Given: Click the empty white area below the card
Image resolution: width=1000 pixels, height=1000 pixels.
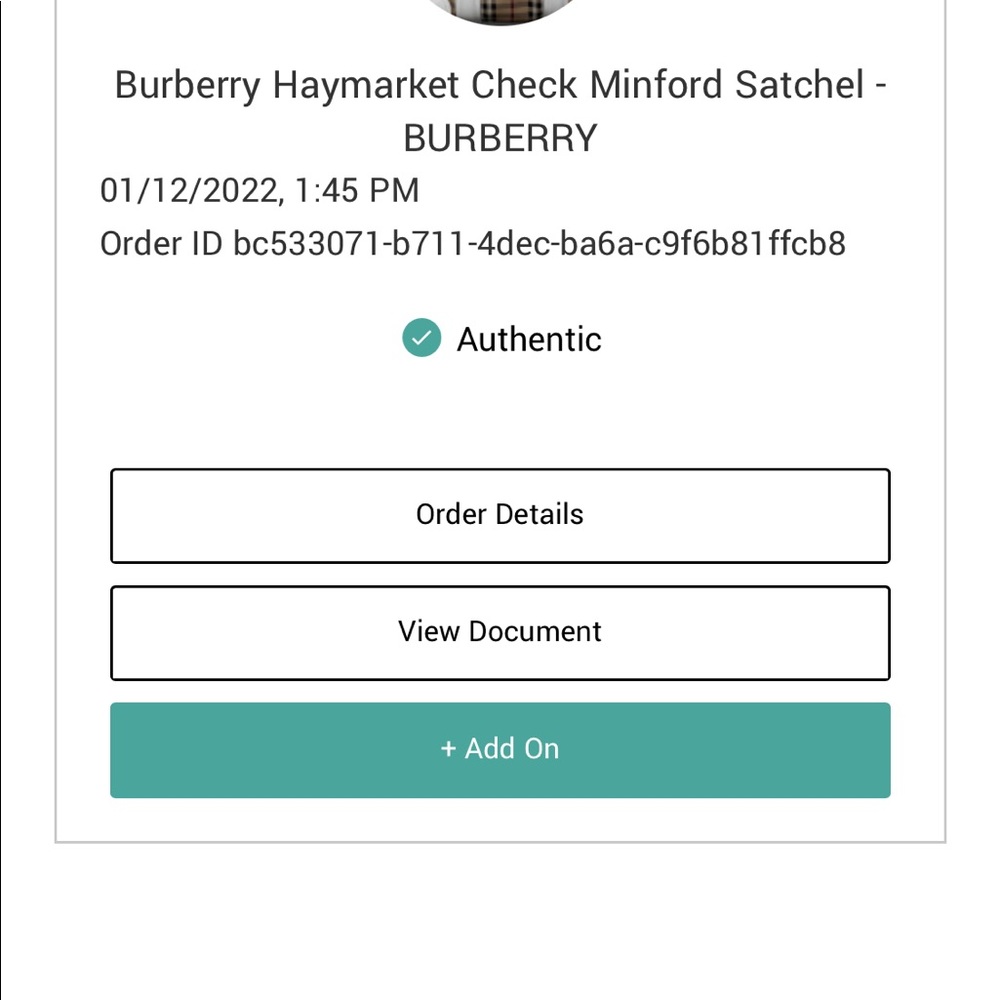Looking at the screenshot, I should pos(500,922).
